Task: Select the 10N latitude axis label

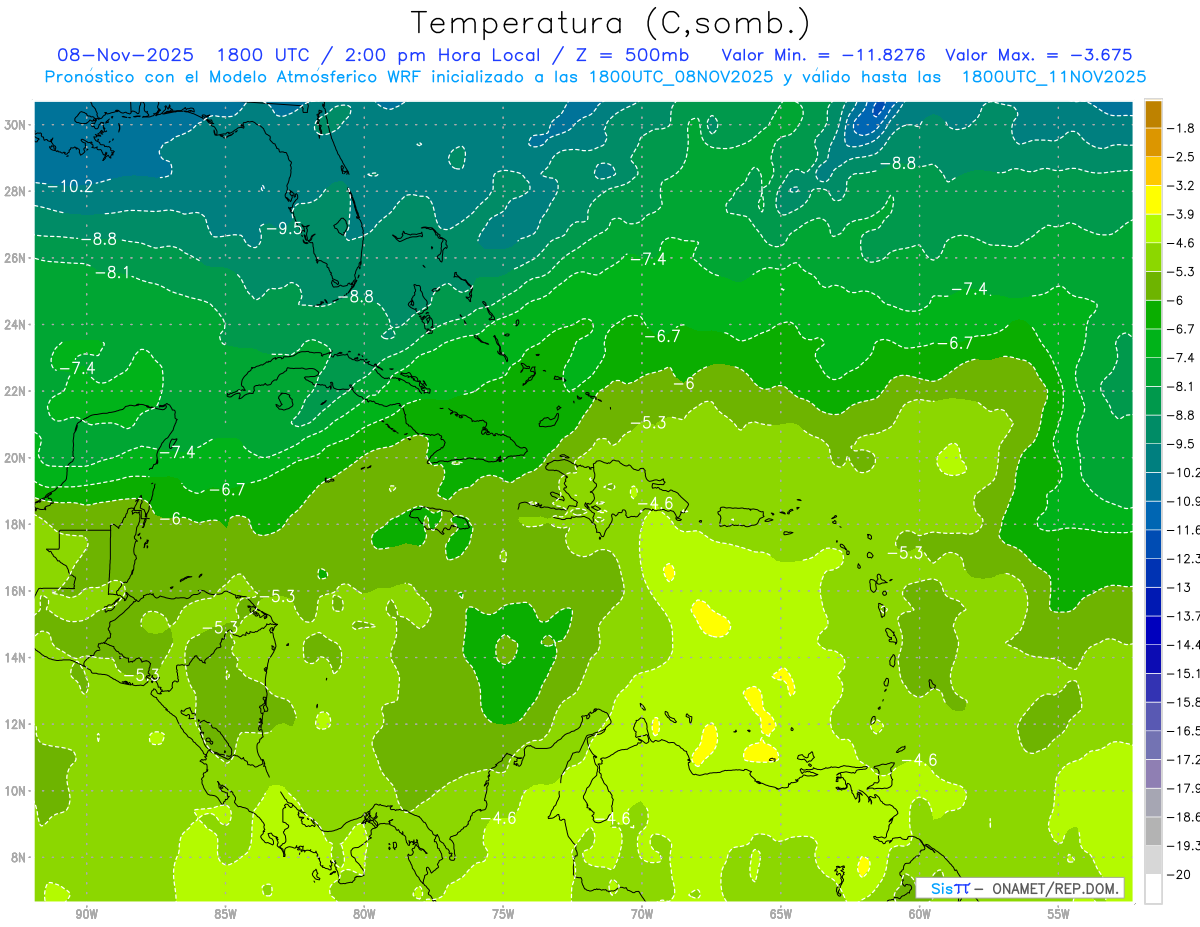Action: (17, 791)
